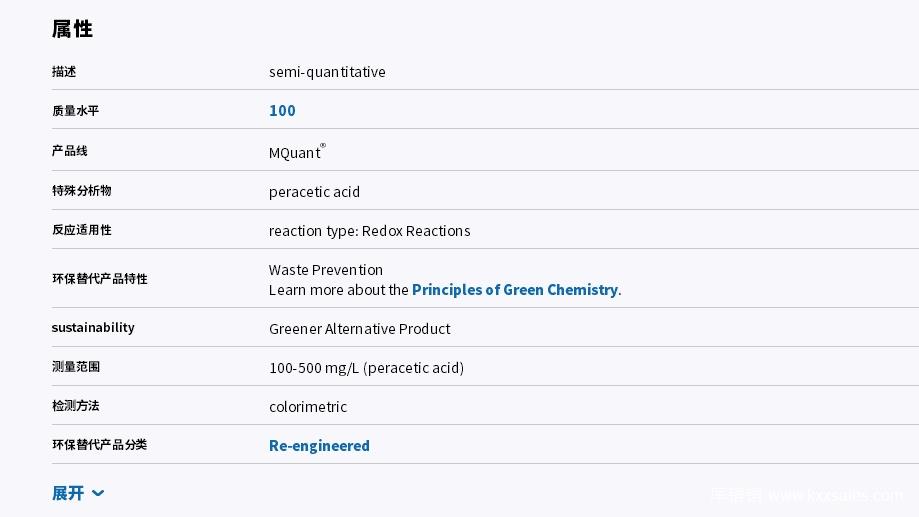The height and width of the screenshot is (517, 919).
Task: Click the peracetic acid analyte value
Action: click(x=314, y=192)
